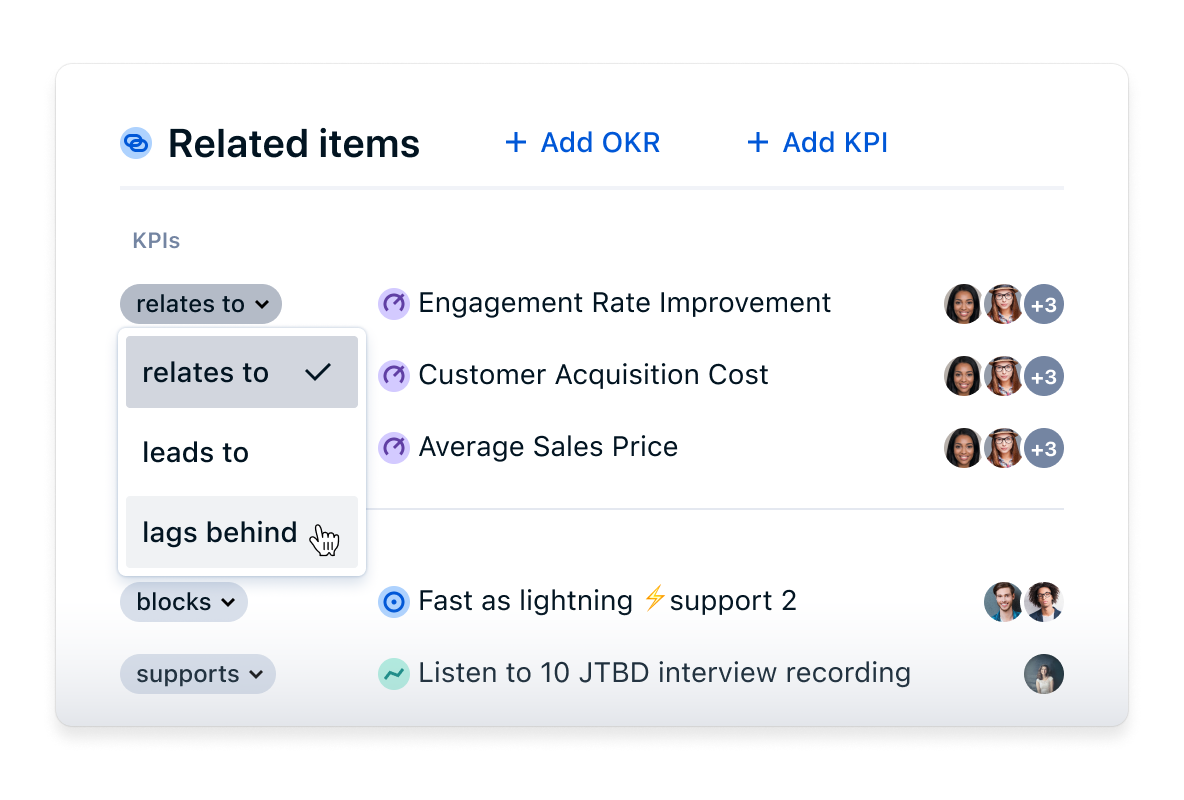Viewport: 1184px width, 800px height.
Task: Click the gauge icon beside Customer Acquisition Cost
Action: [x=393, y=375]
